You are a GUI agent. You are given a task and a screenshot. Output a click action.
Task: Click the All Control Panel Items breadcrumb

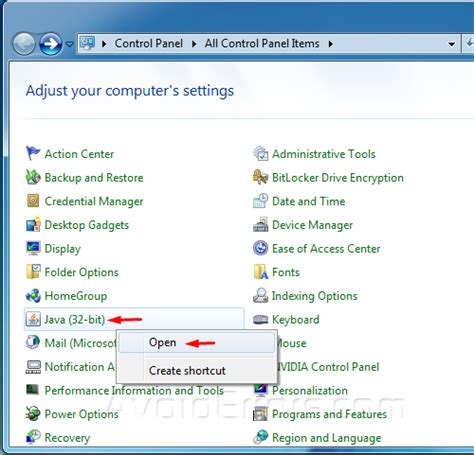[262, 43]
